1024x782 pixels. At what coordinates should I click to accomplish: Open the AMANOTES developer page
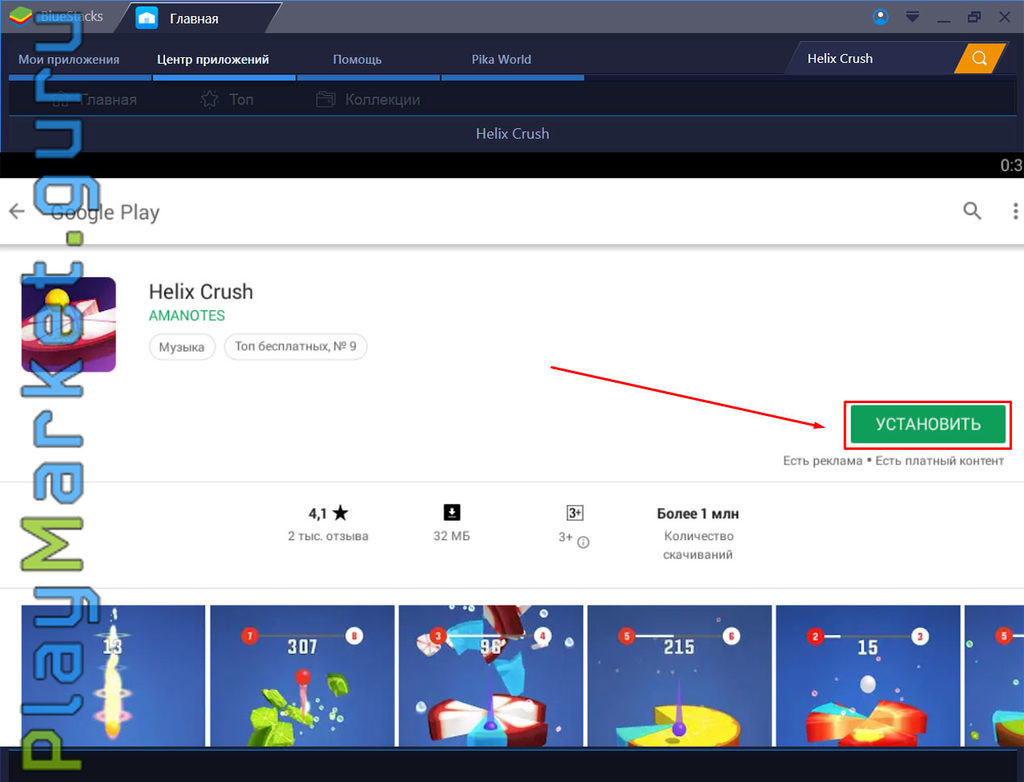pyautogui.click(x=187, y=316)
